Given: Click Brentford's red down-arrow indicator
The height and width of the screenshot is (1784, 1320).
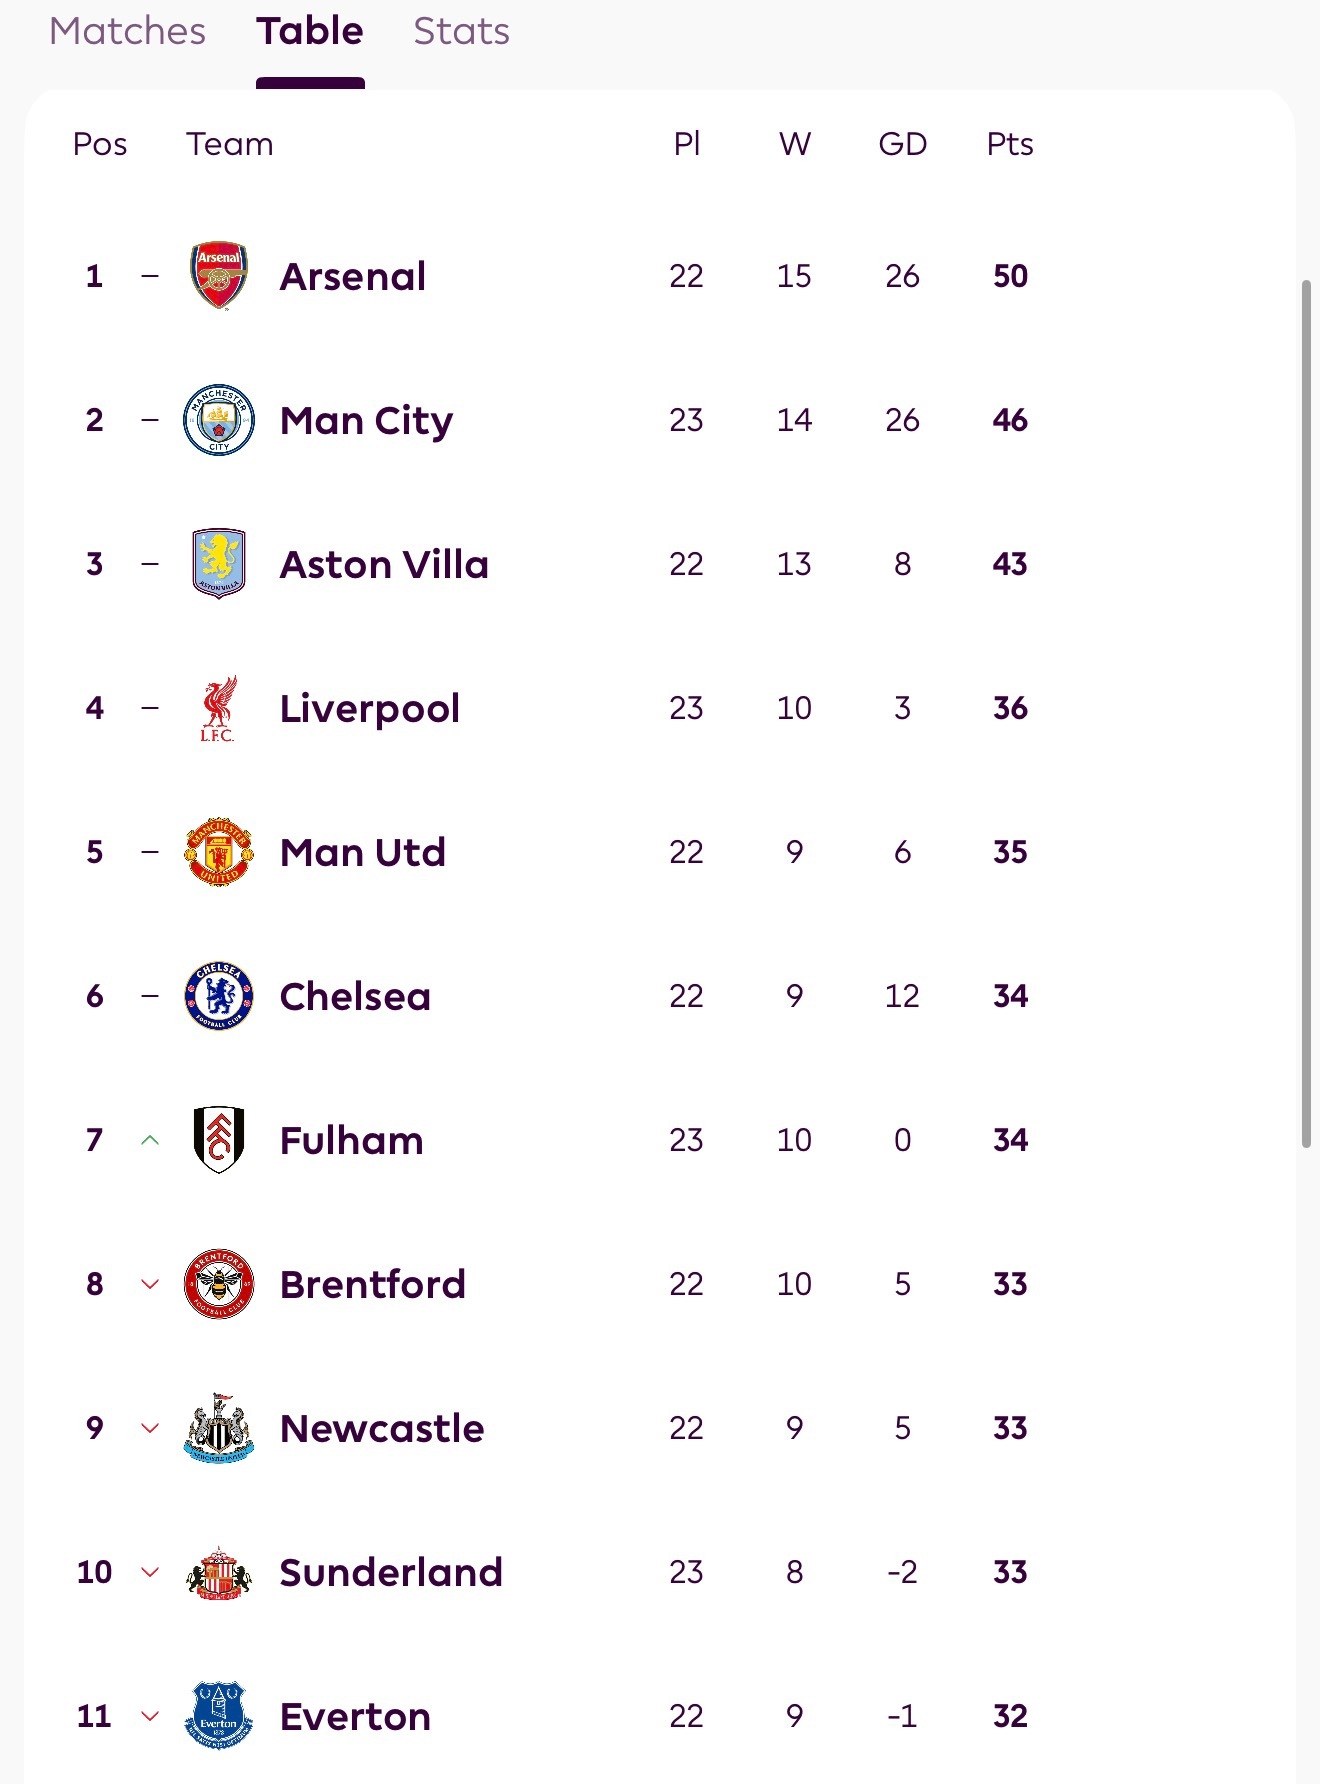Looking at the screenshot, I should [x=150, y=1284].
